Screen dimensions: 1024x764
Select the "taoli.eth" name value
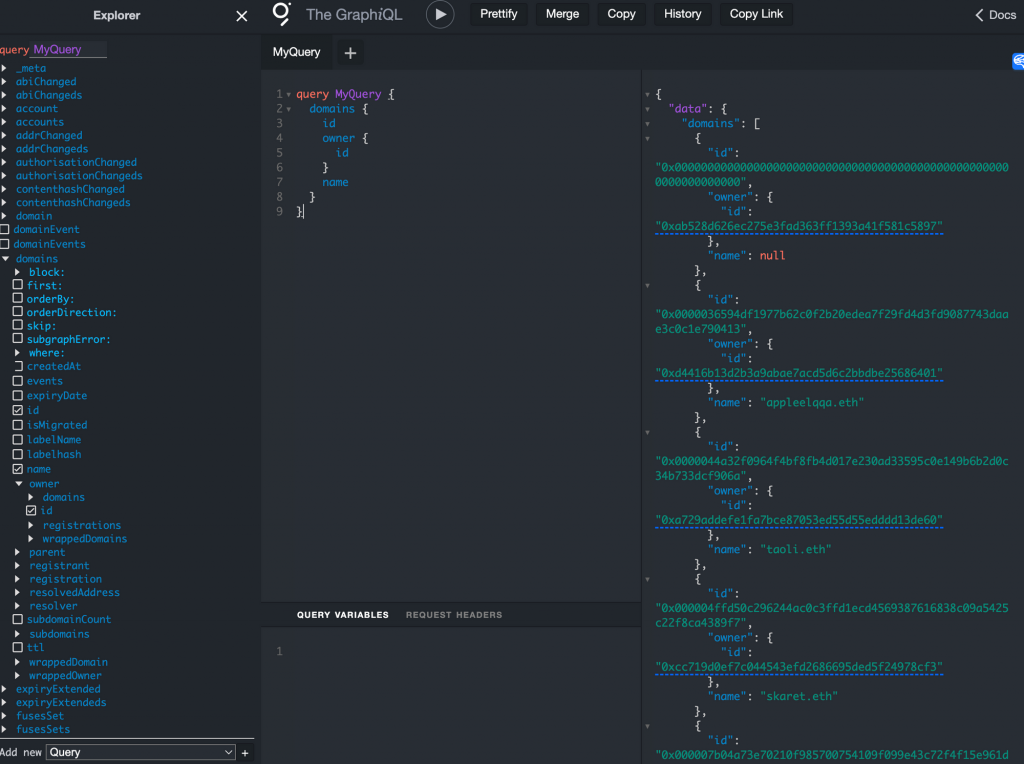795,550
